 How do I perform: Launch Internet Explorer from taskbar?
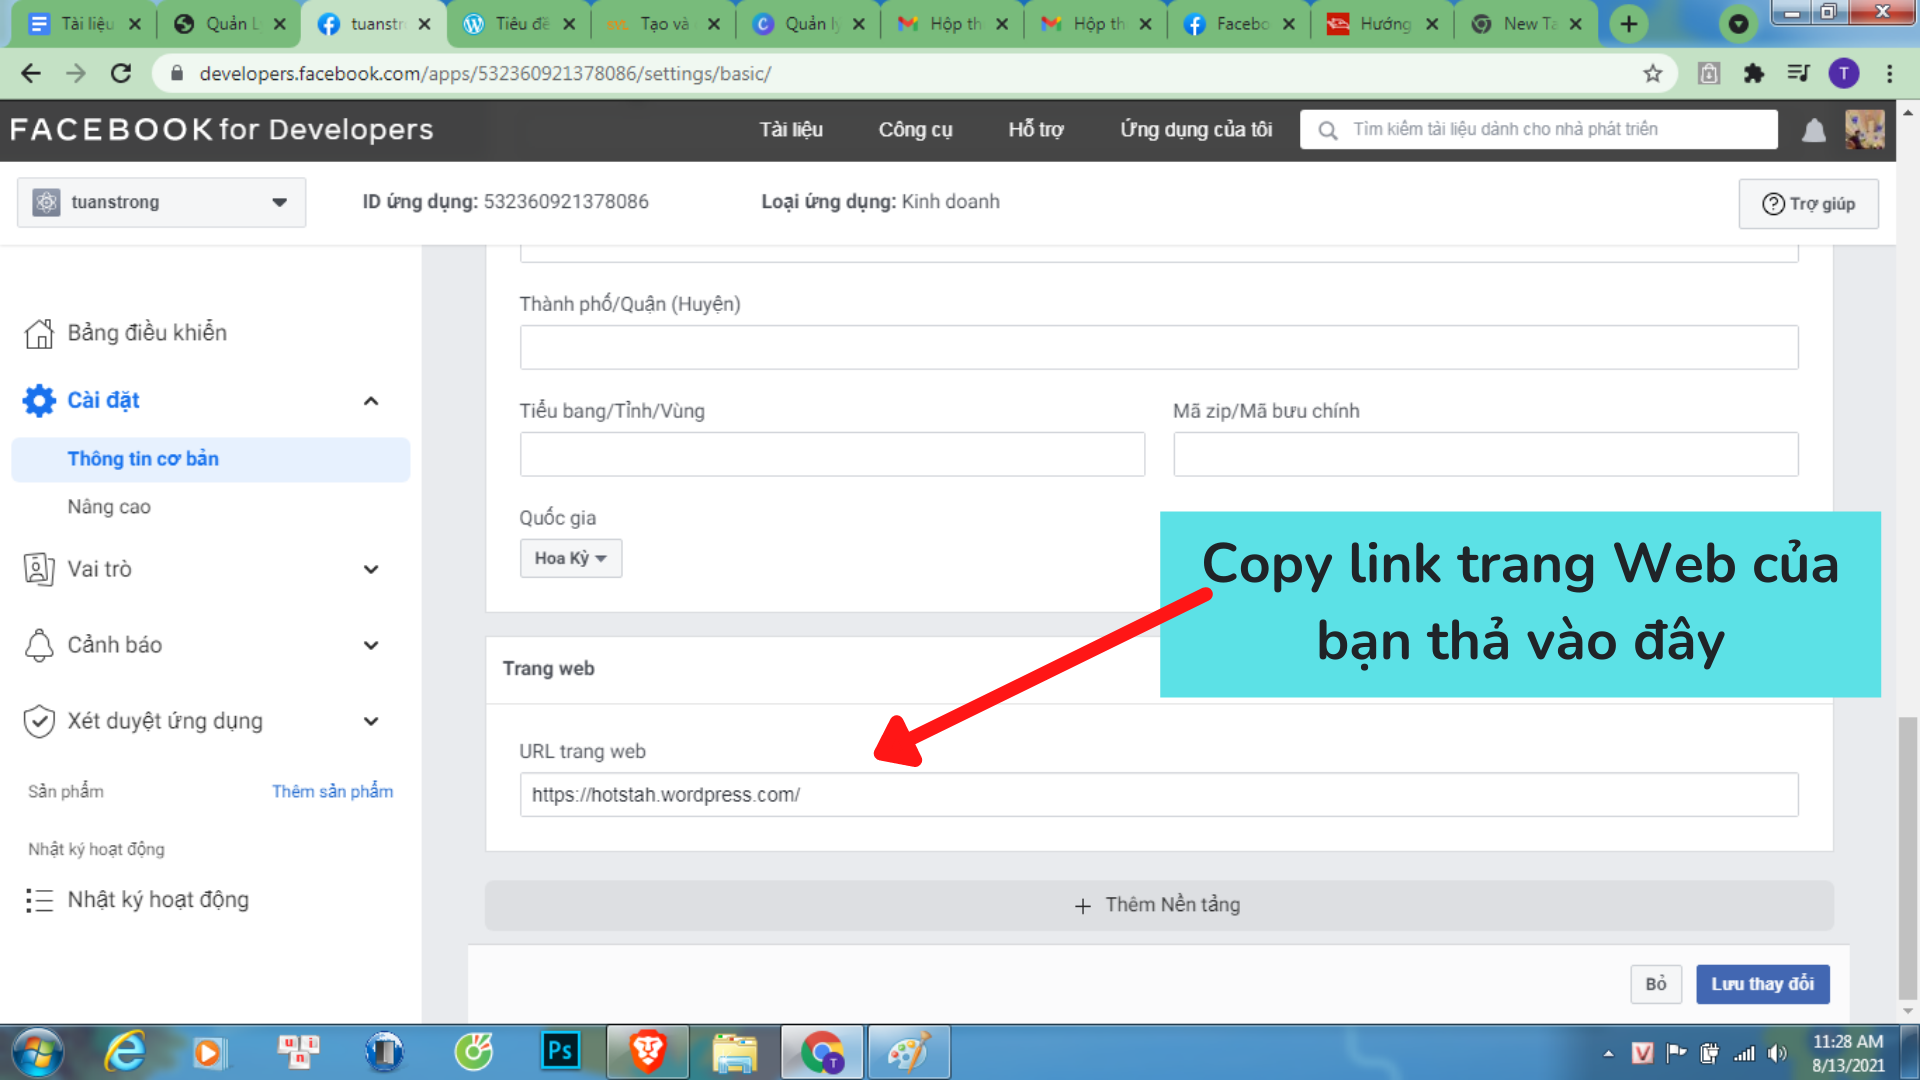(x=125, y=1053)
